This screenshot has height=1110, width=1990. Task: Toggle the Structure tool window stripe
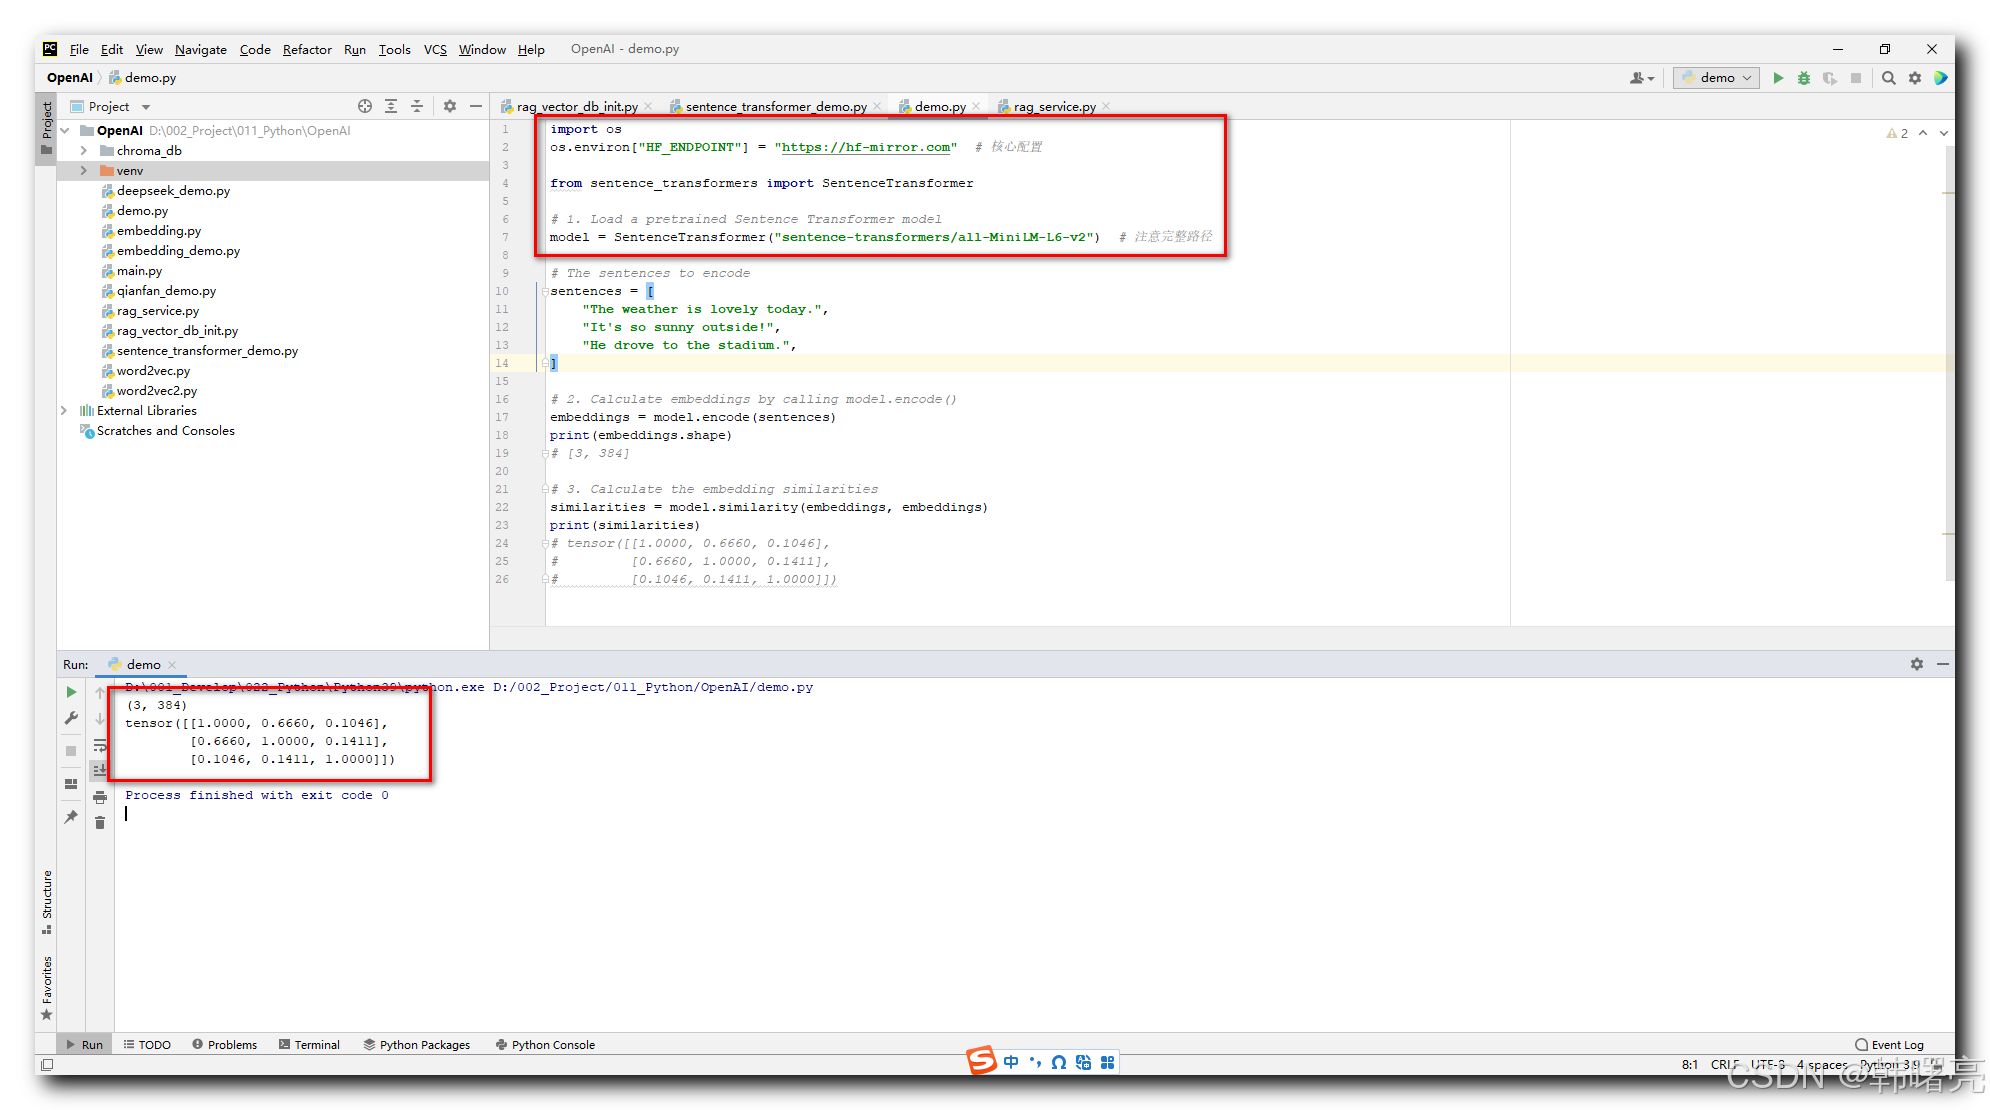46,900
